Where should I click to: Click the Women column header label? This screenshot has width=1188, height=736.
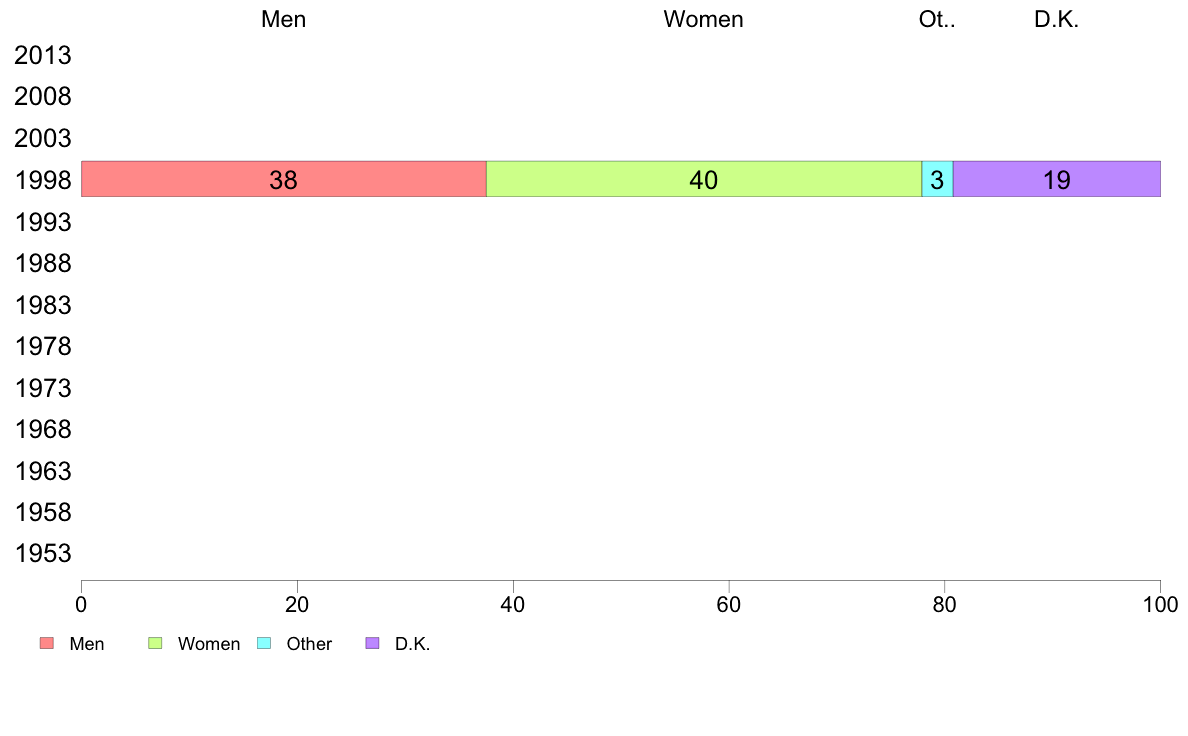(x=704, y=19)
